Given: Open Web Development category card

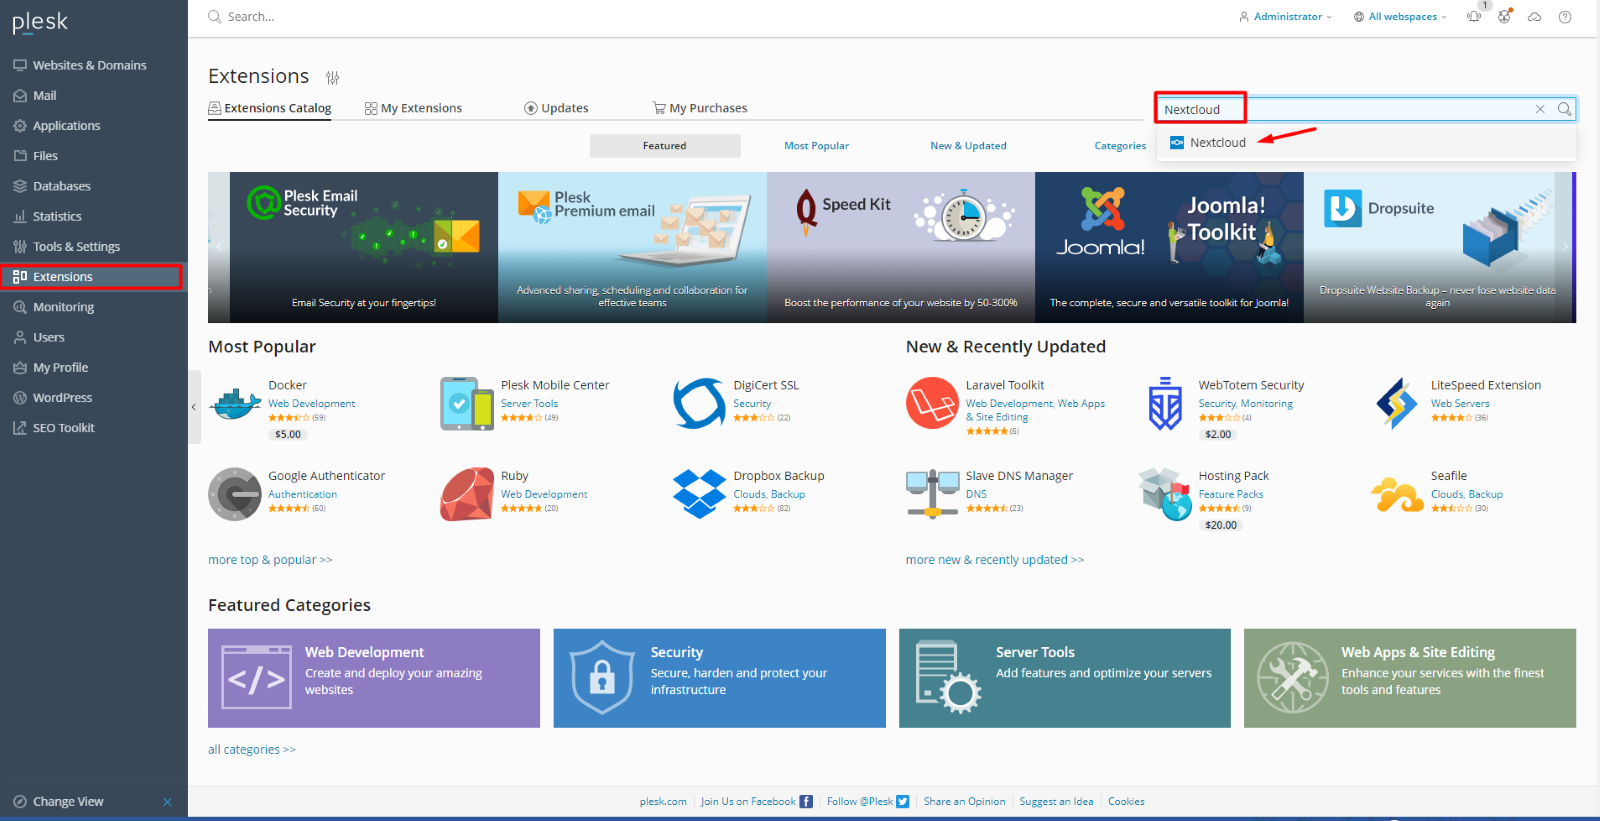Looking at the screenshot, I should 374,678.
